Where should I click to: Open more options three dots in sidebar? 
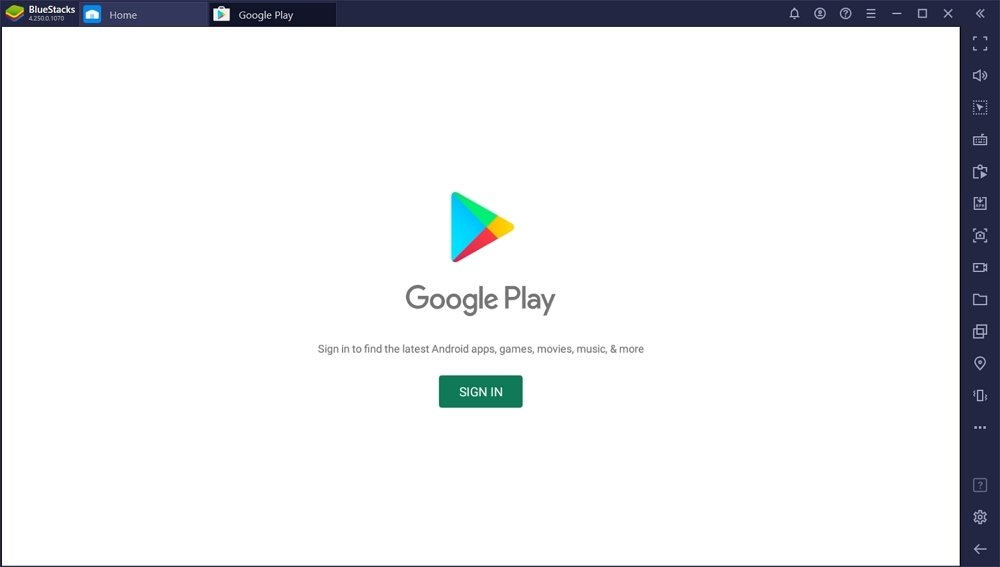click(x=980, y=427)
